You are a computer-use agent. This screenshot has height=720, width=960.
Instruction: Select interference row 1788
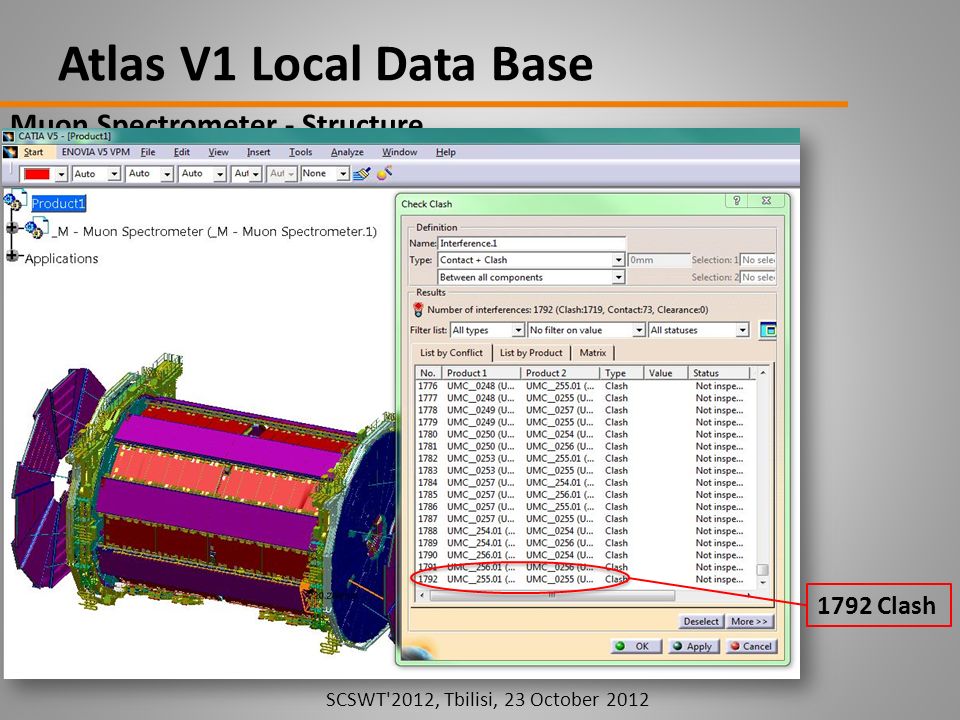(x=585, y=531)
